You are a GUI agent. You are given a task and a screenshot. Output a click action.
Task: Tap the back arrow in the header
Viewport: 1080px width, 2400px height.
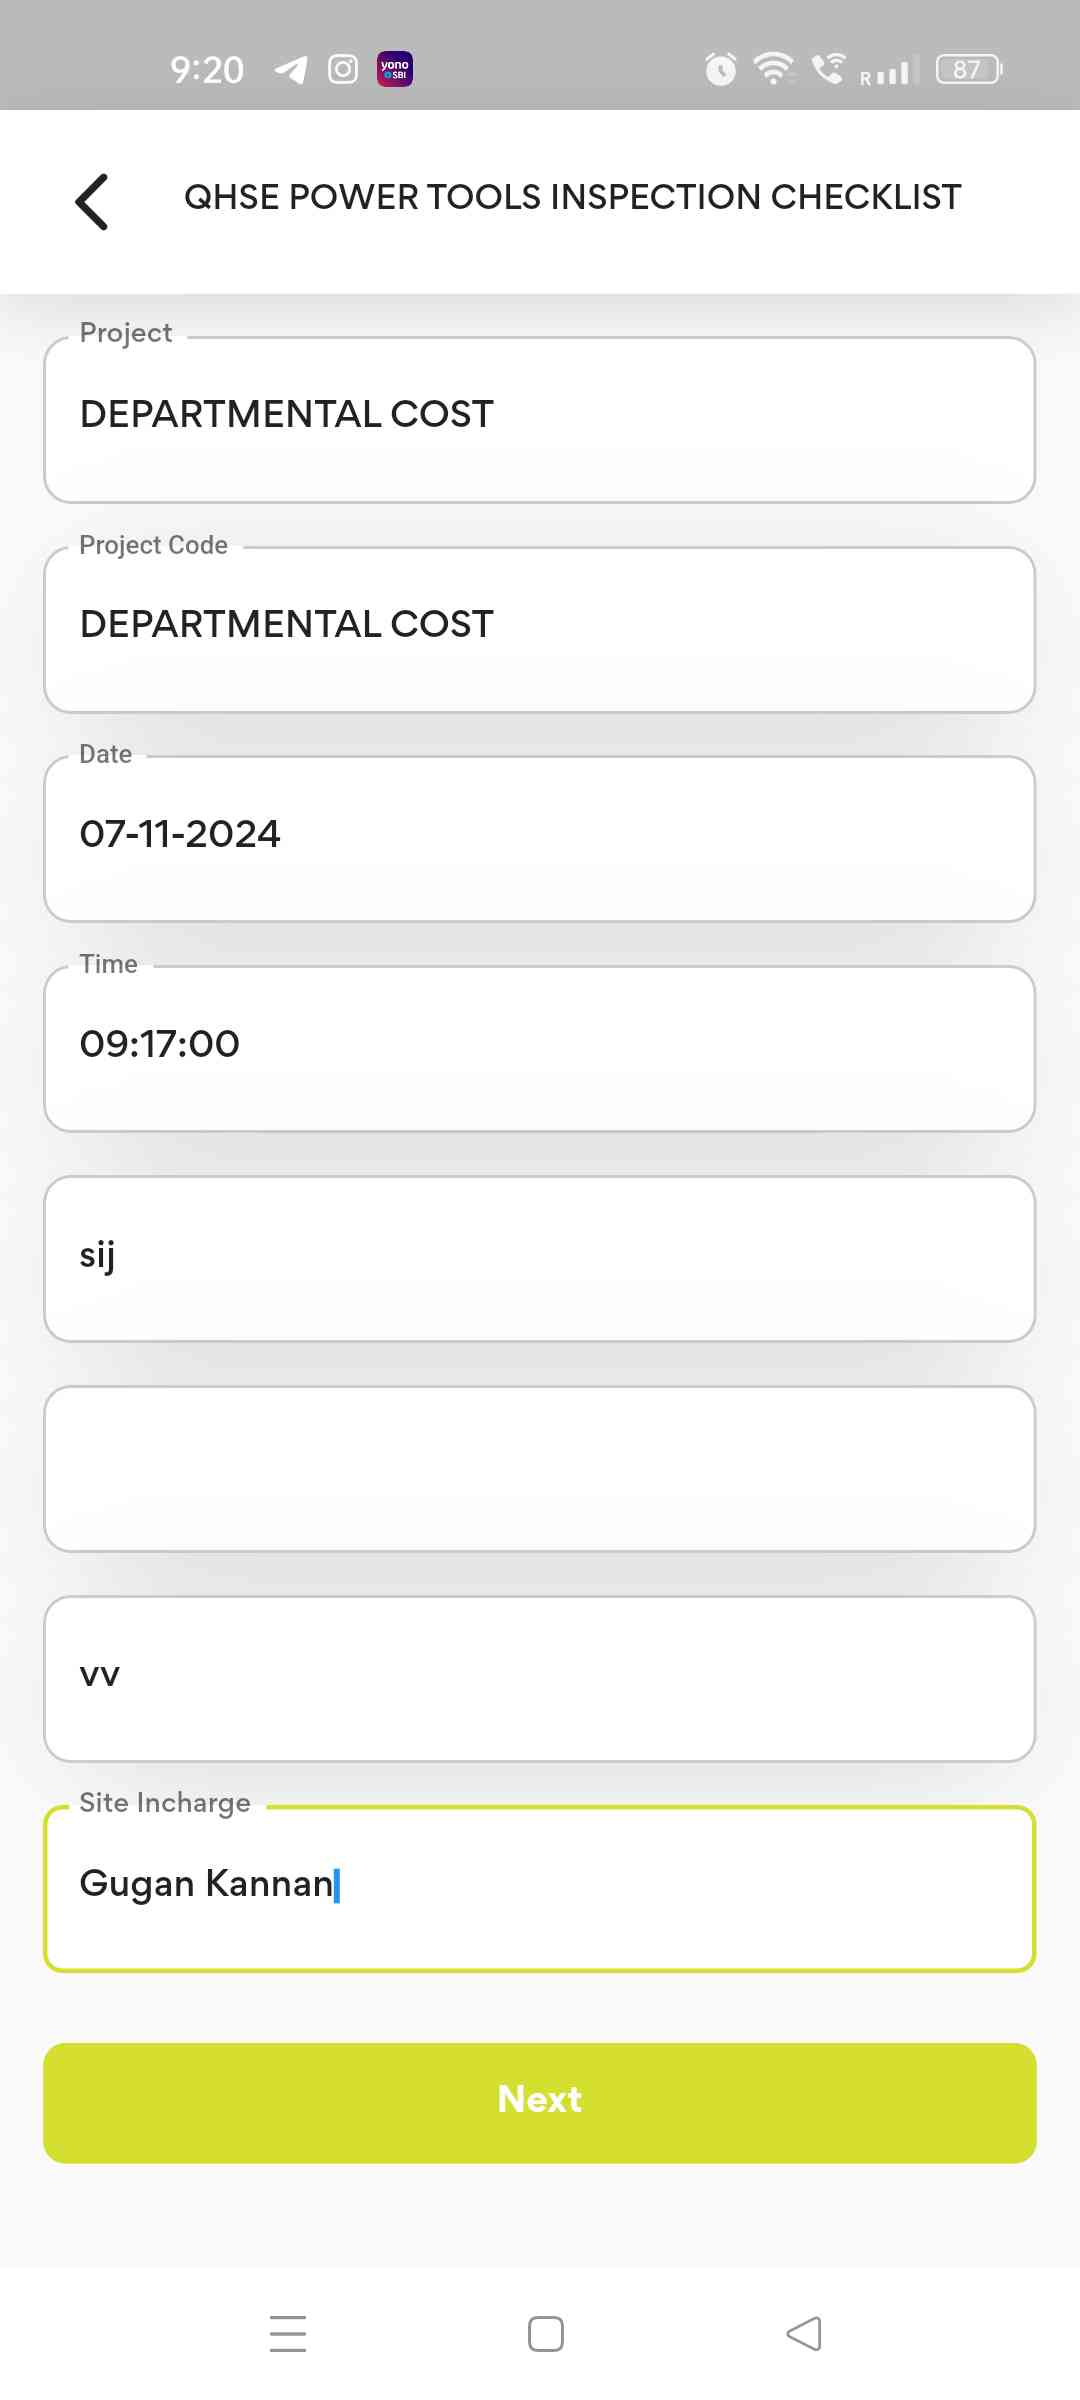click(x=92, y=201)
